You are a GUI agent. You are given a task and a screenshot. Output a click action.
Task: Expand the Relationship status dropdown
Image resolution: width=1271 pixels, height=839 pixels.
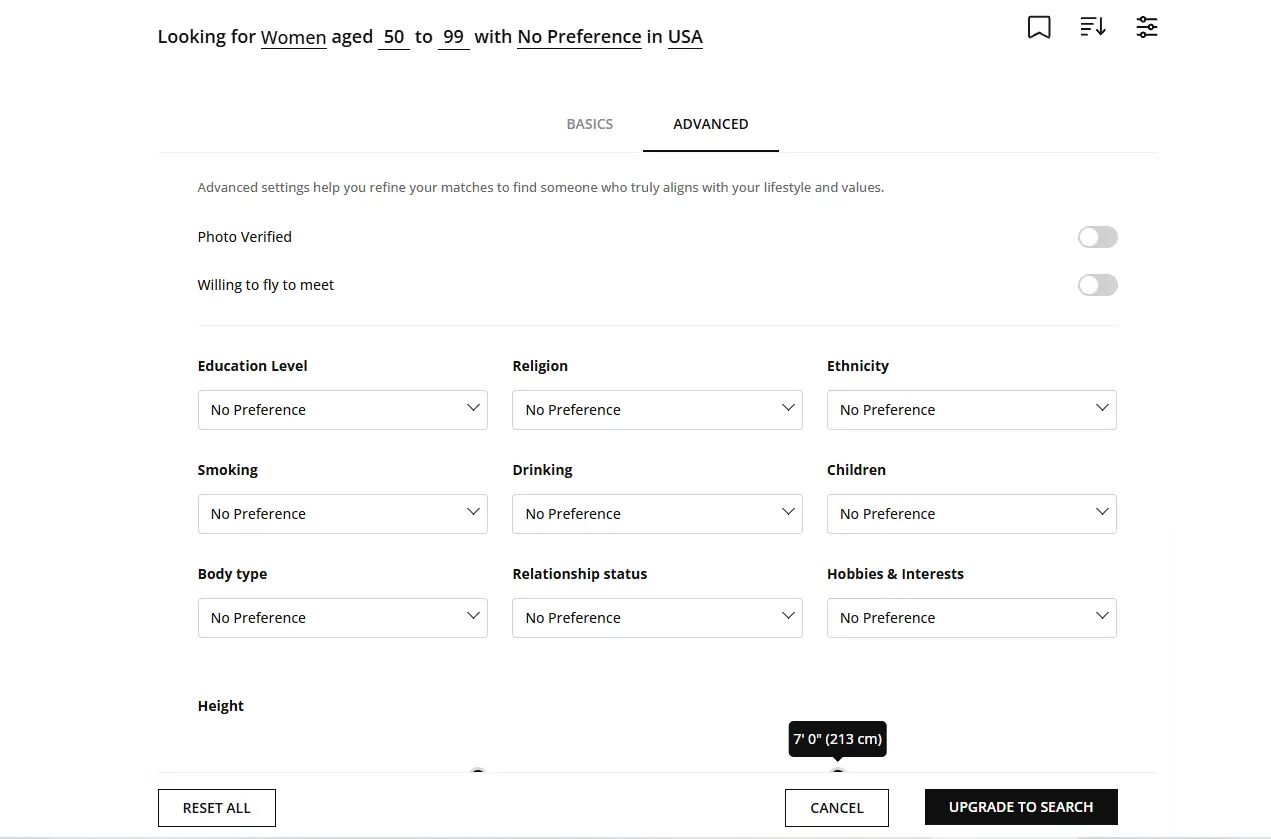[x=657, y=618]
